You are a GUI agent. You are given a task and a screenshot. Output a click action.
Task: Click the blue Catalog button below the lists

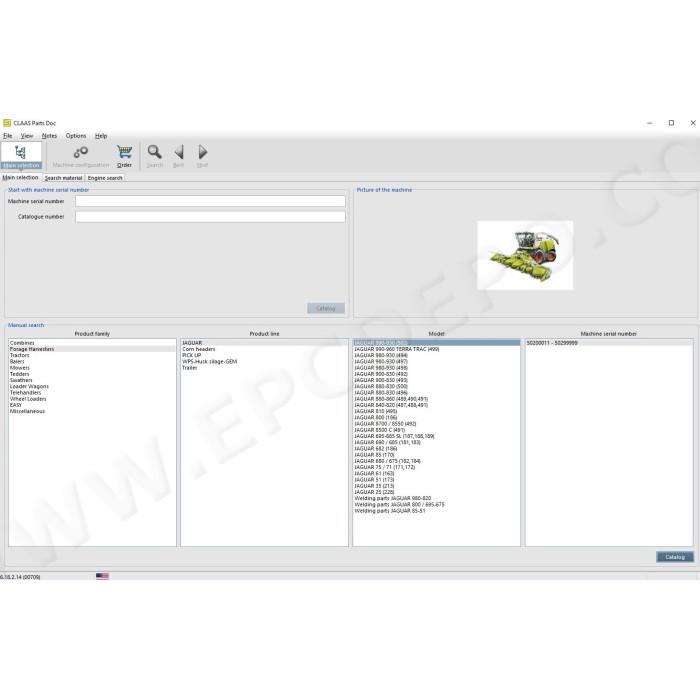(675, 557)
